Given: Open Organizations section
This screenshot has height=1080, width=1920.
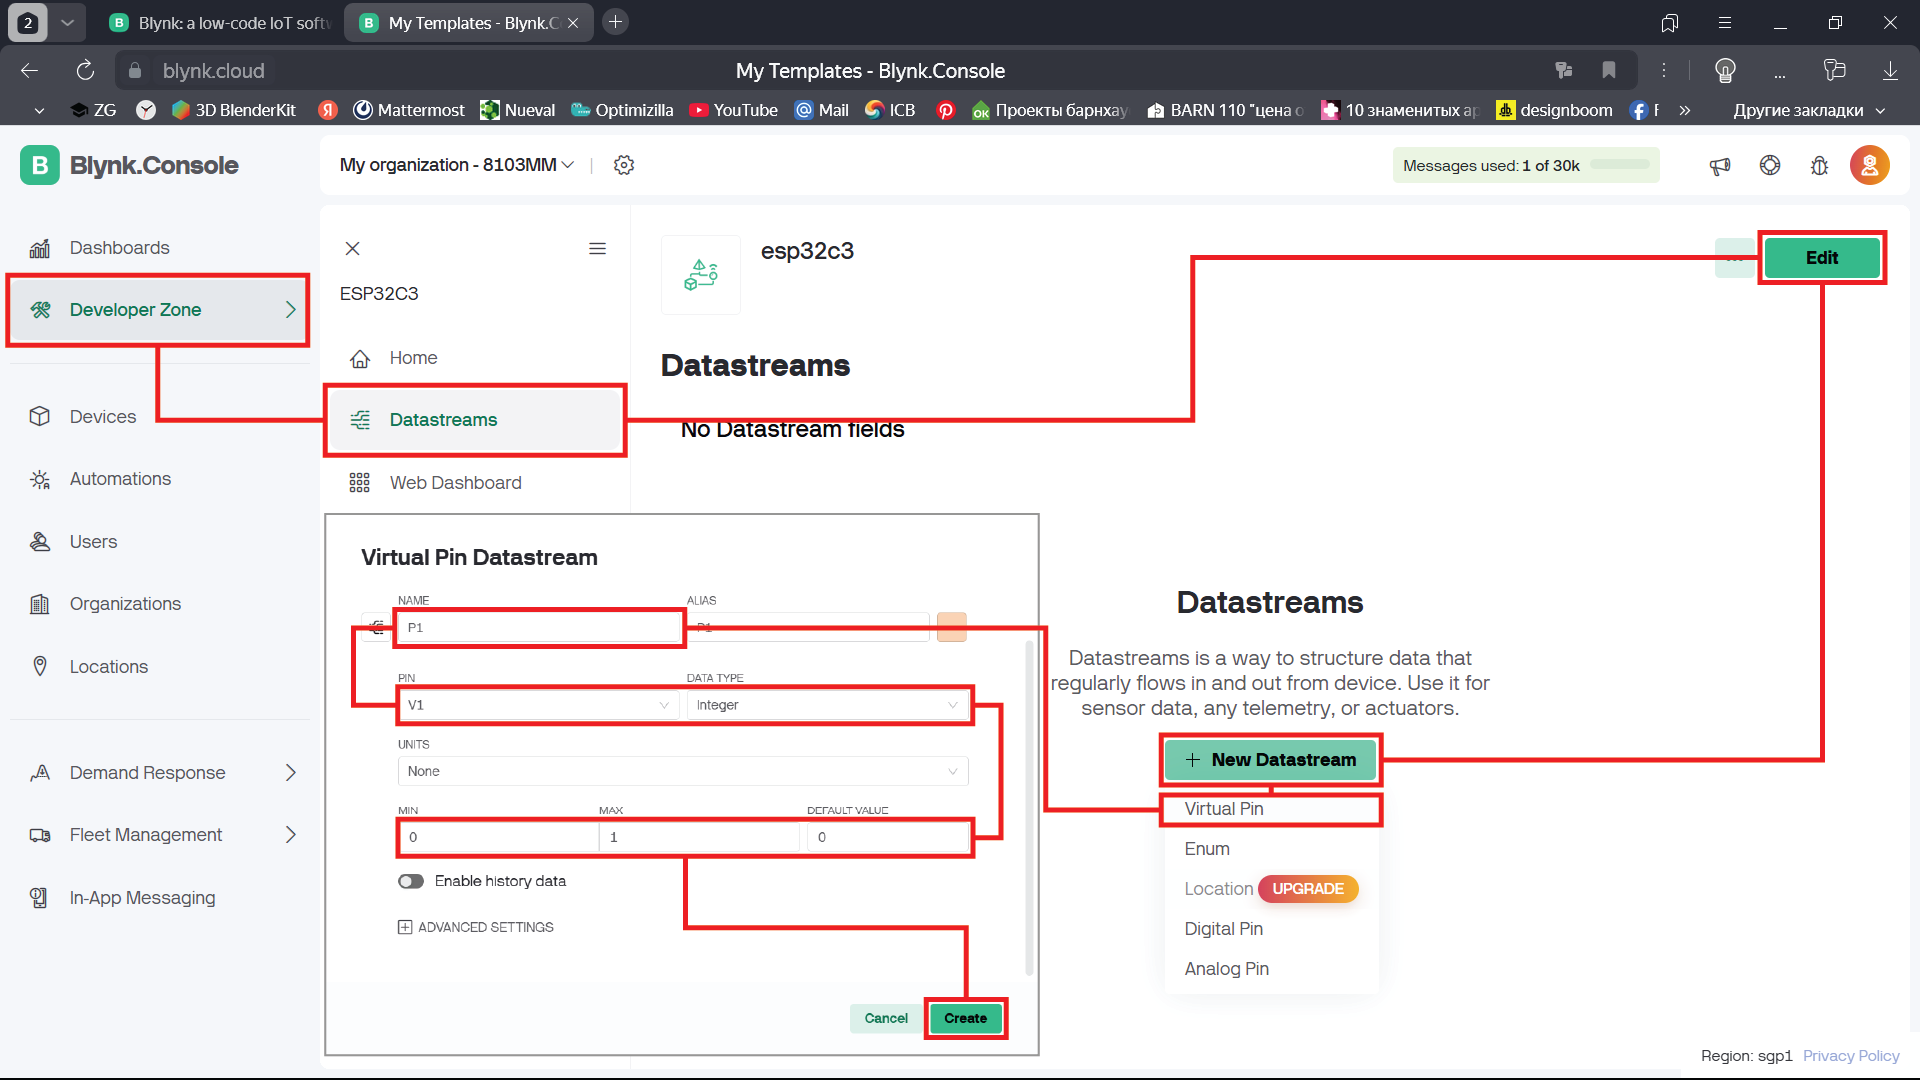Looking at the screenshot, I should 125,604.
